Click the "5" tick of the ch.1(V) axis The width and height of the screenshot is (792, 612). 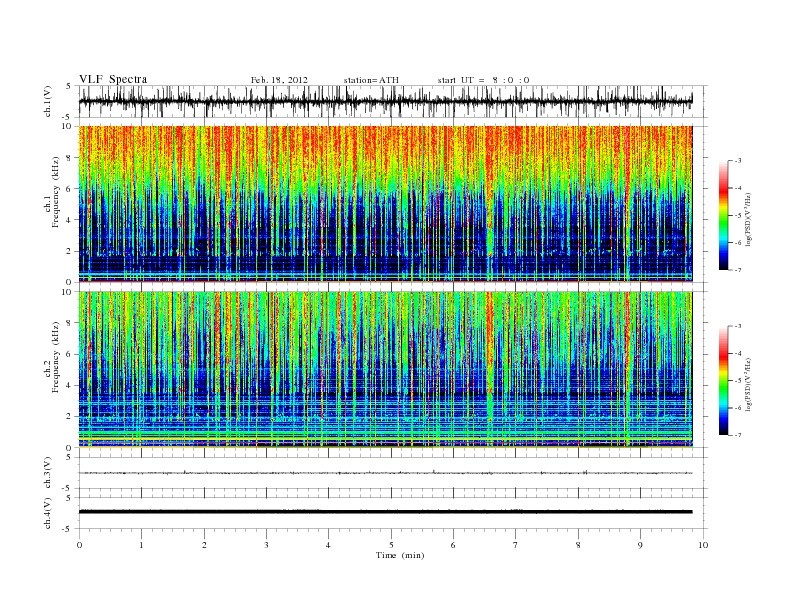click(x=69, y=86)
